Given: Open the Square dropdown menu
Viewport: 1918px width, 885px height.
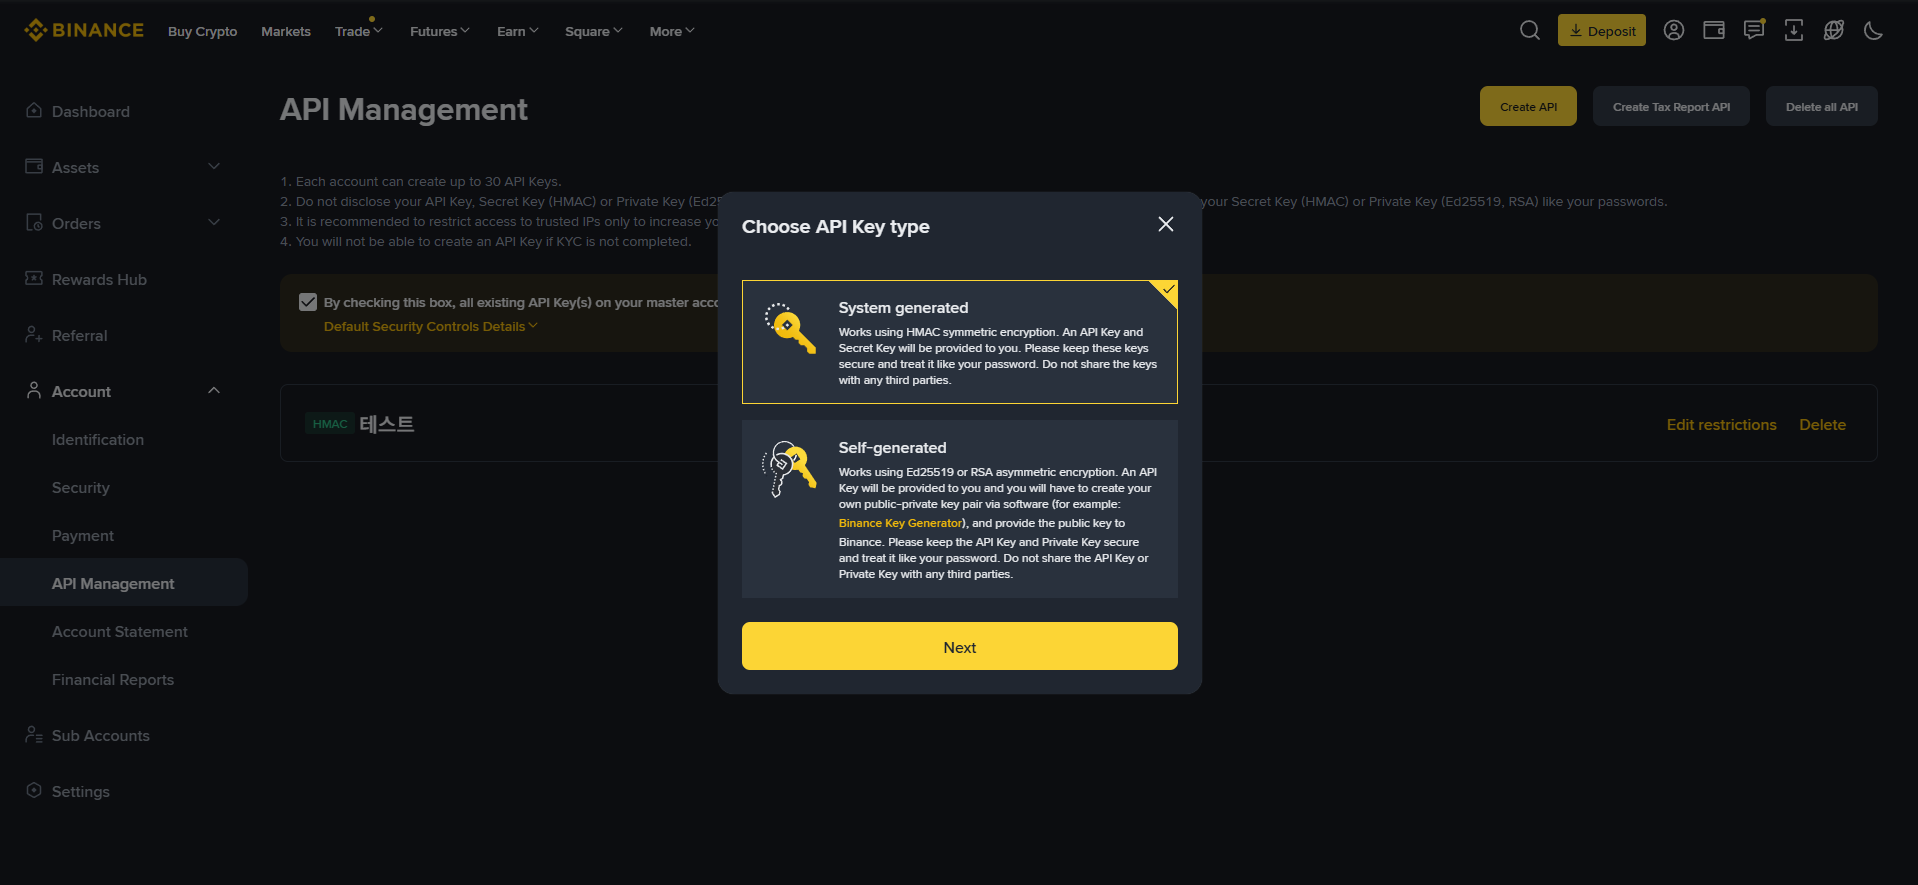Looking at the screenshot, I should click(x=594, y=31).
